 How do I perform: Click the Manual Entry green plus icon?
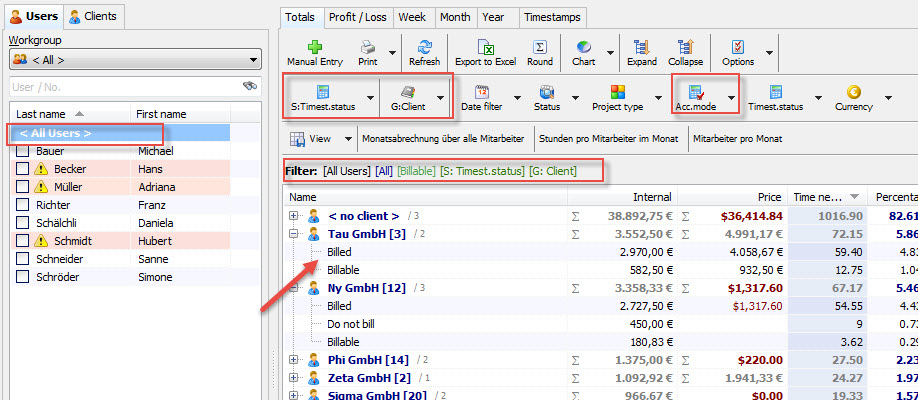(x=315, y=47)
